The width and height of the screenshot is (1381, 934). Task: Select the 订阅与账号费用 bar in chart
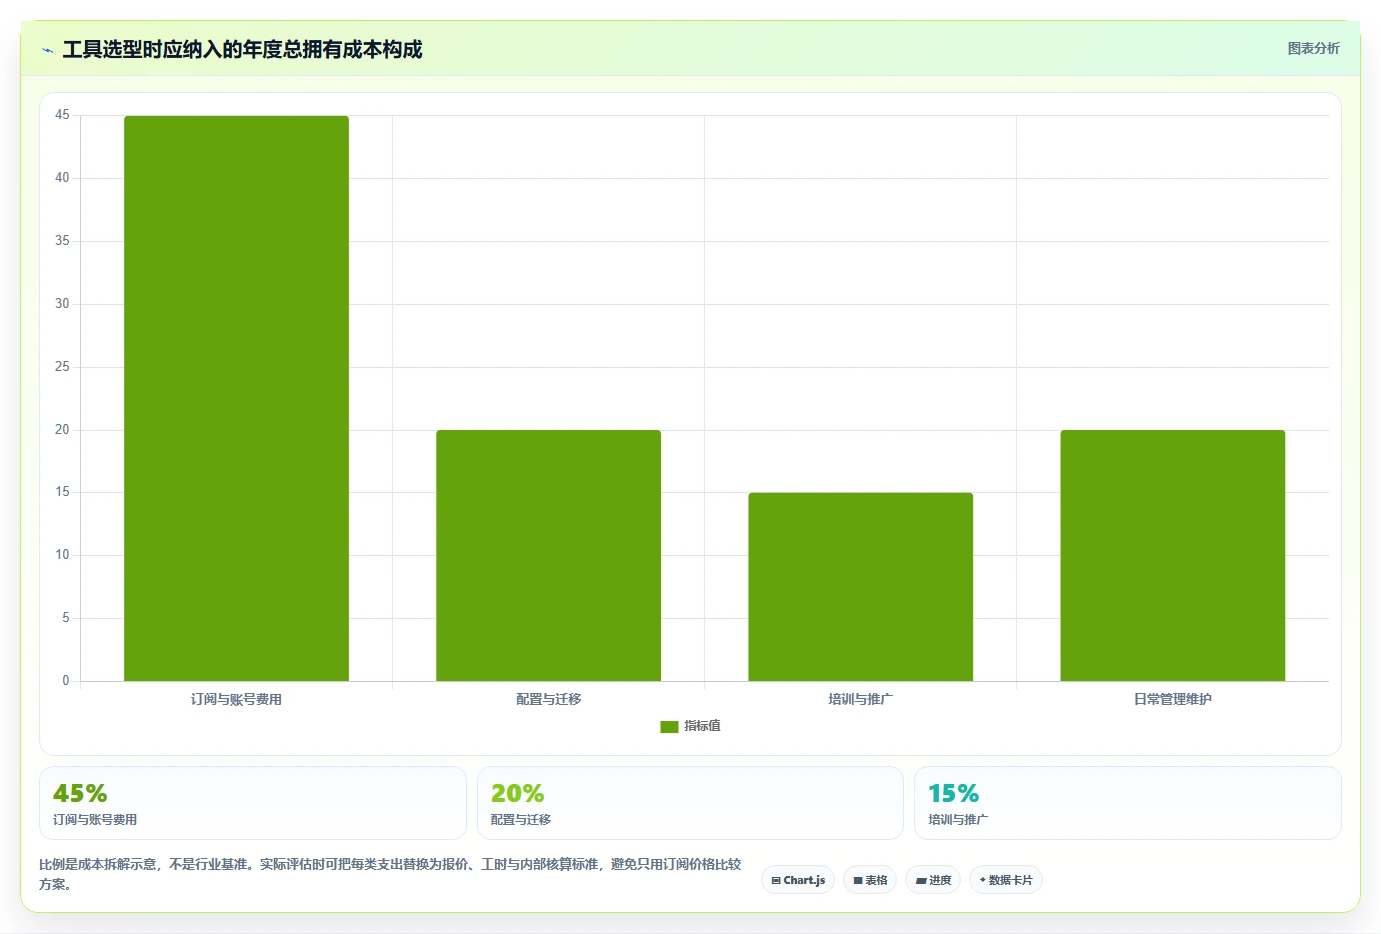[236, 398]
